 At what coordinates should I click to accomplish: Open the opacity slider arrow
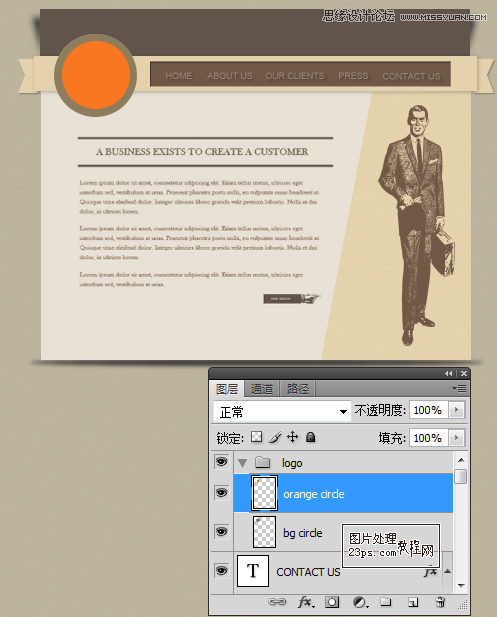pyautogui.click(x=456, y=410)
